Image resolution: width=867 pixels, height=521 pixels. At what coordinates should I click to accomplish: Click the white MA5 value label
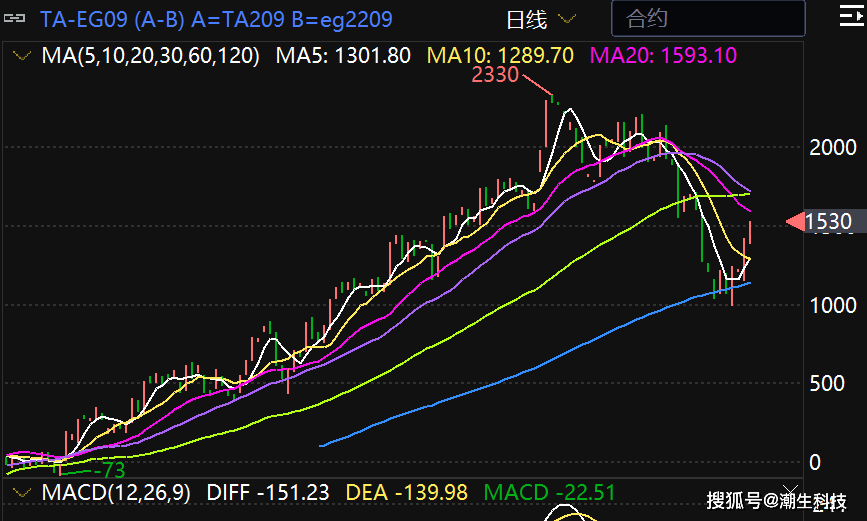click(343, 56)
